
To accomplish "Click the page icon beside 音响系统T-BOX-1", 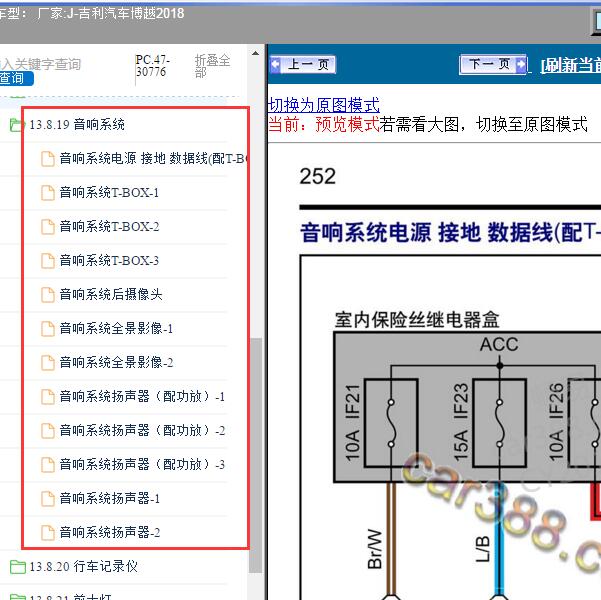I will (48, 193).
